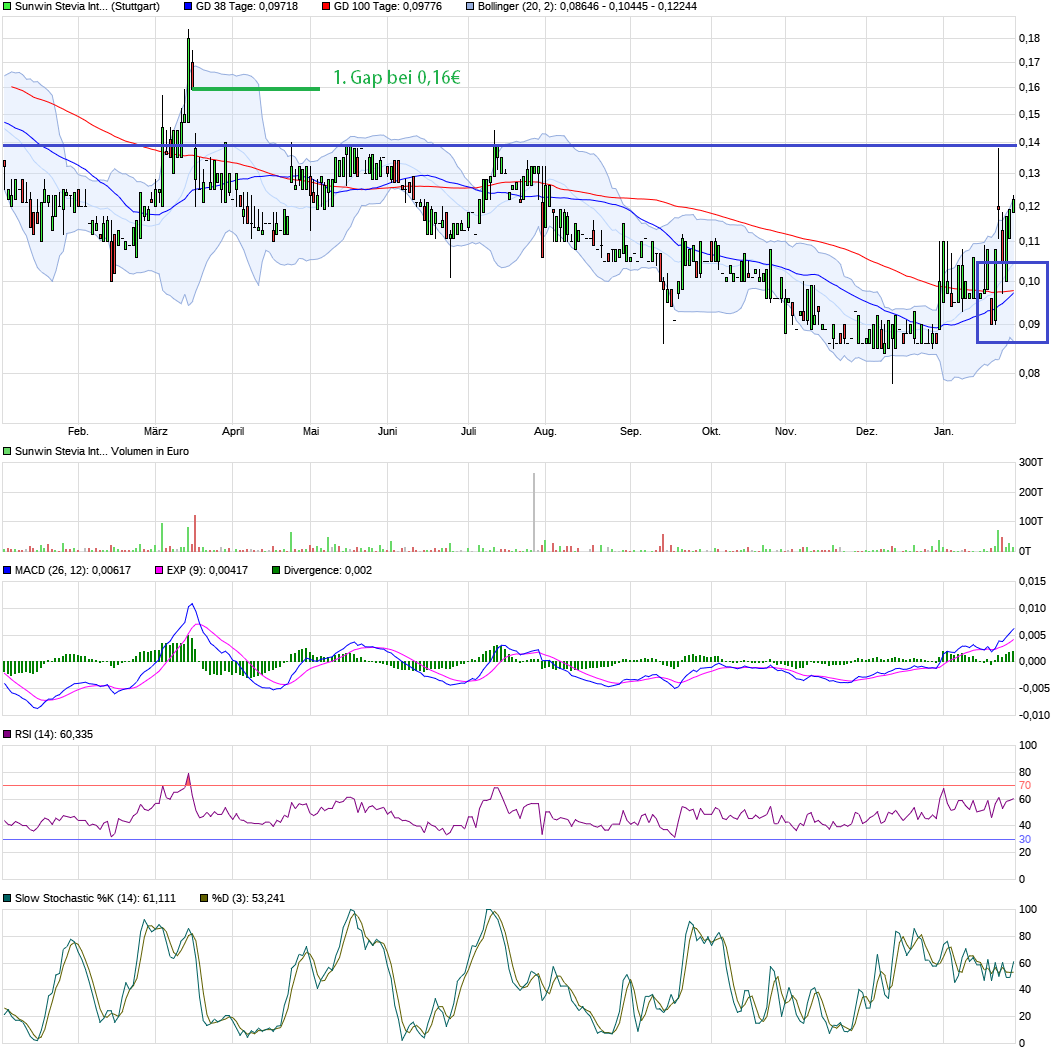Viewport: 1057px width, 1054px height.
Task: Select the 'Sunwin Stevia Int... Volumen in Euro' label
Action: (102, 452)
